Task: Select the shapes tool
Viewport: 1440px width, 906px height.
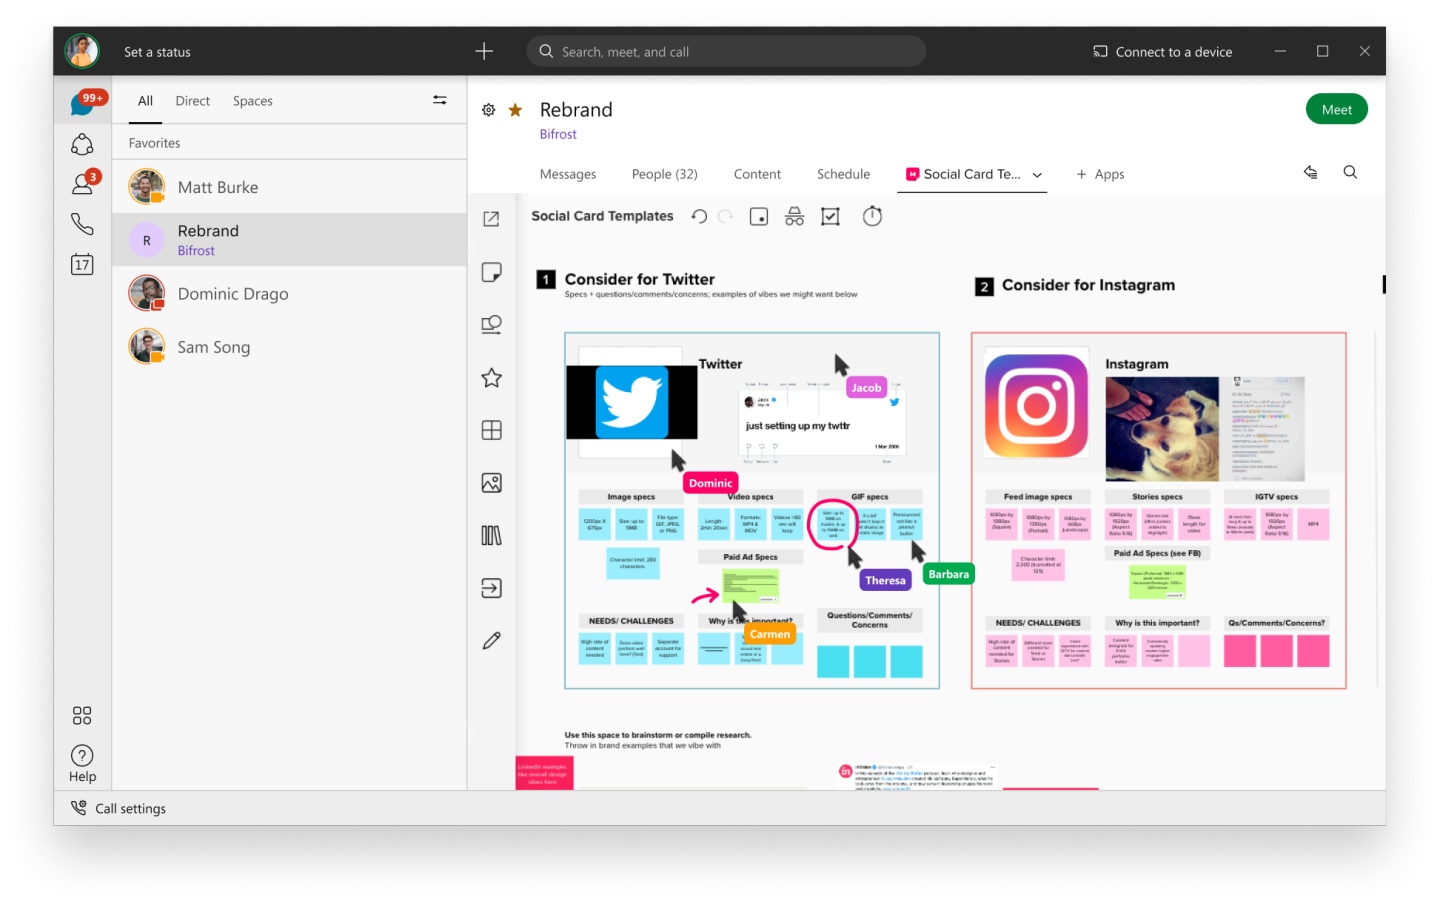Action: (x=491, y=324)
